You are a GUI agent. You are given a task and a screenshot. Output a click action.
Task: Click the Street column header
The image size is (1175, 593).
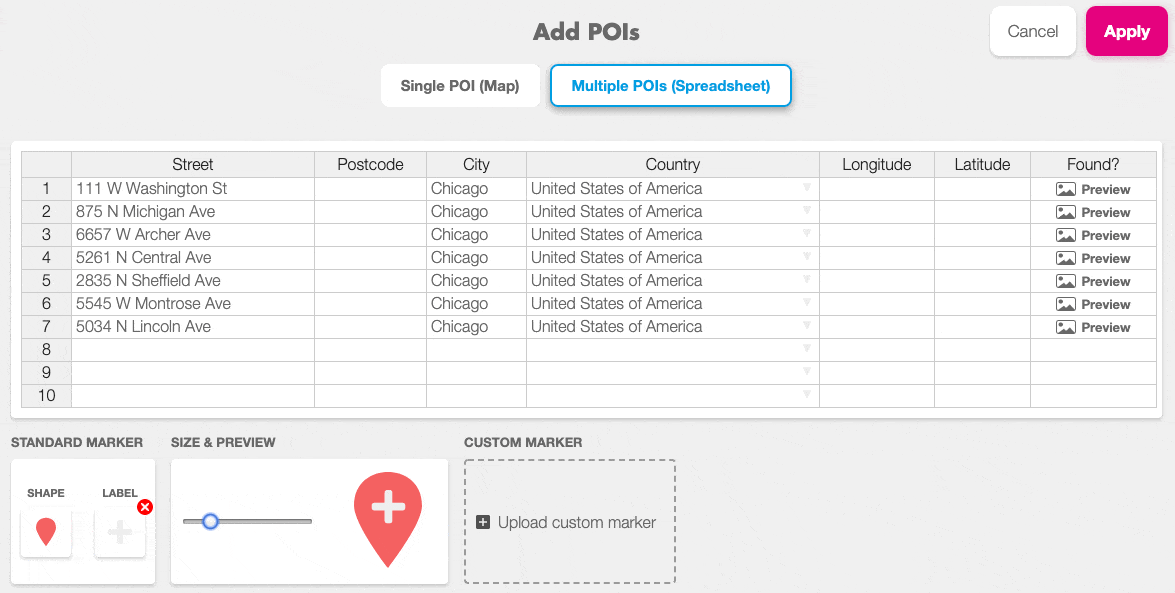192,165
